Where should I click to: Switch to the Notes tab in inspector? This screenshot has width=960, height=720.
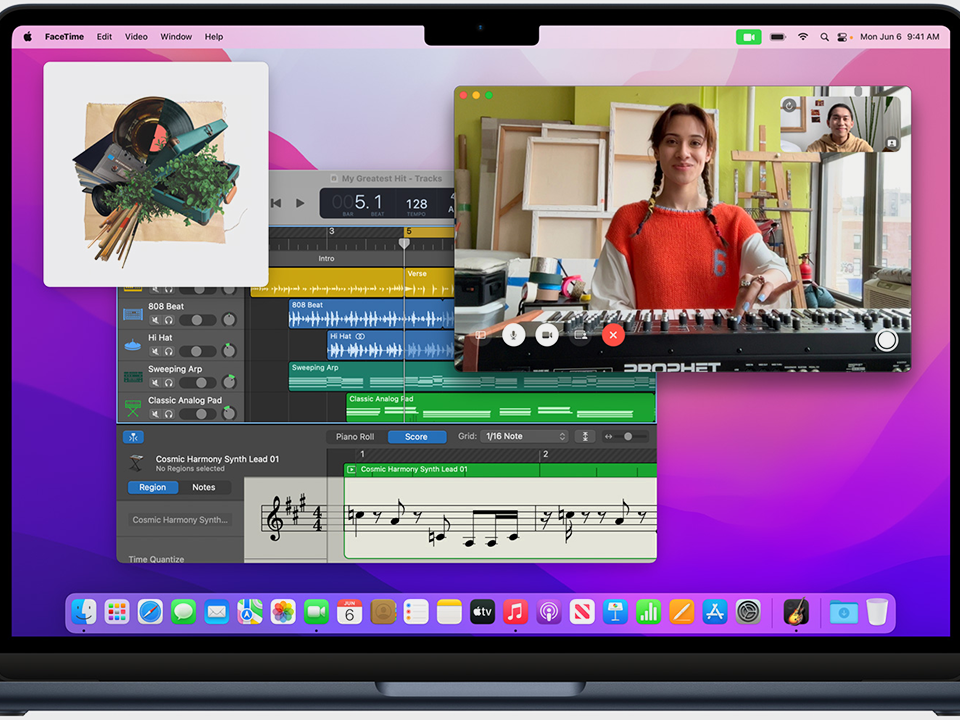[204, 487]
